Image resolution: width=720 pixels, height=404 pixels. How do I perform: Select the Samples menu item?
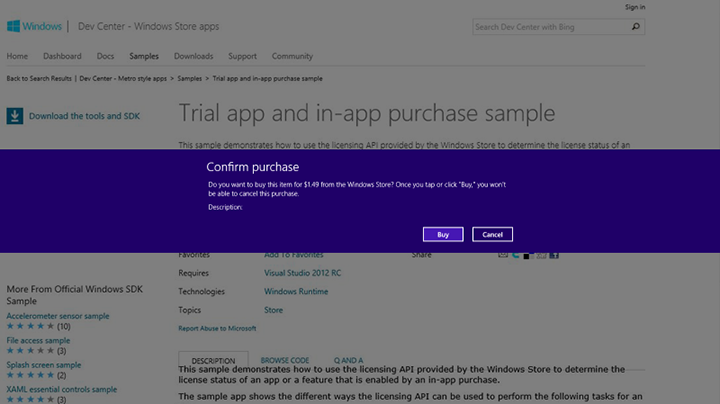[x=144, y=56]
